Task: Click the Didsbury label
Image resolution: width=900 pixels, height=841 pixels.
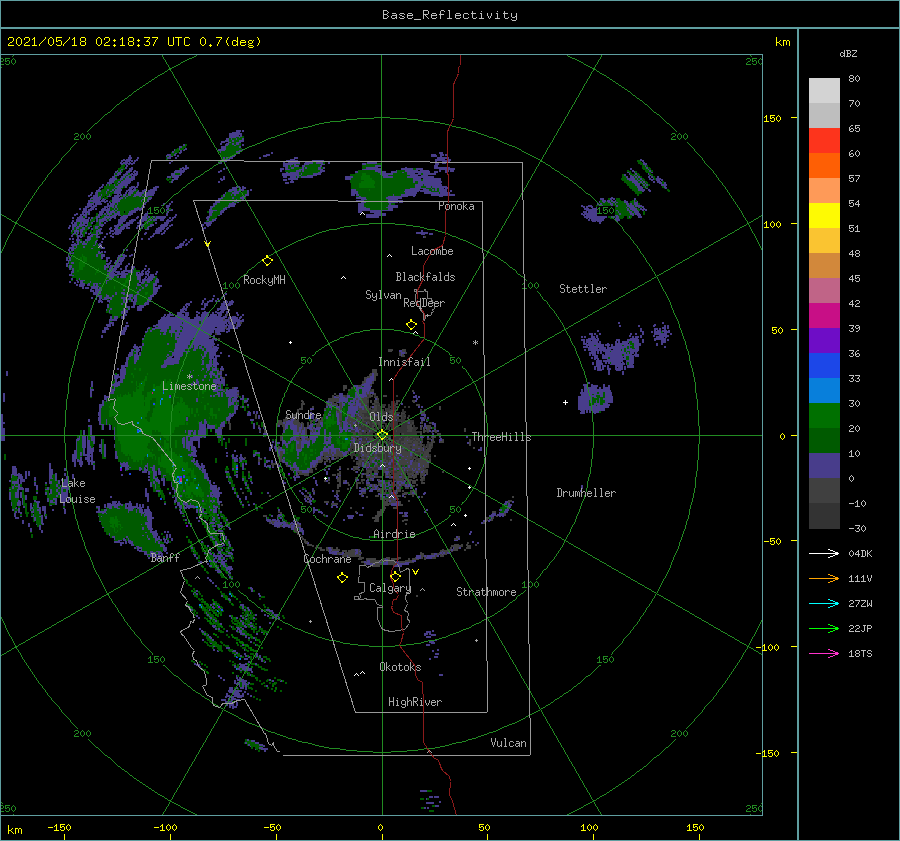Action: pos(378,448)
